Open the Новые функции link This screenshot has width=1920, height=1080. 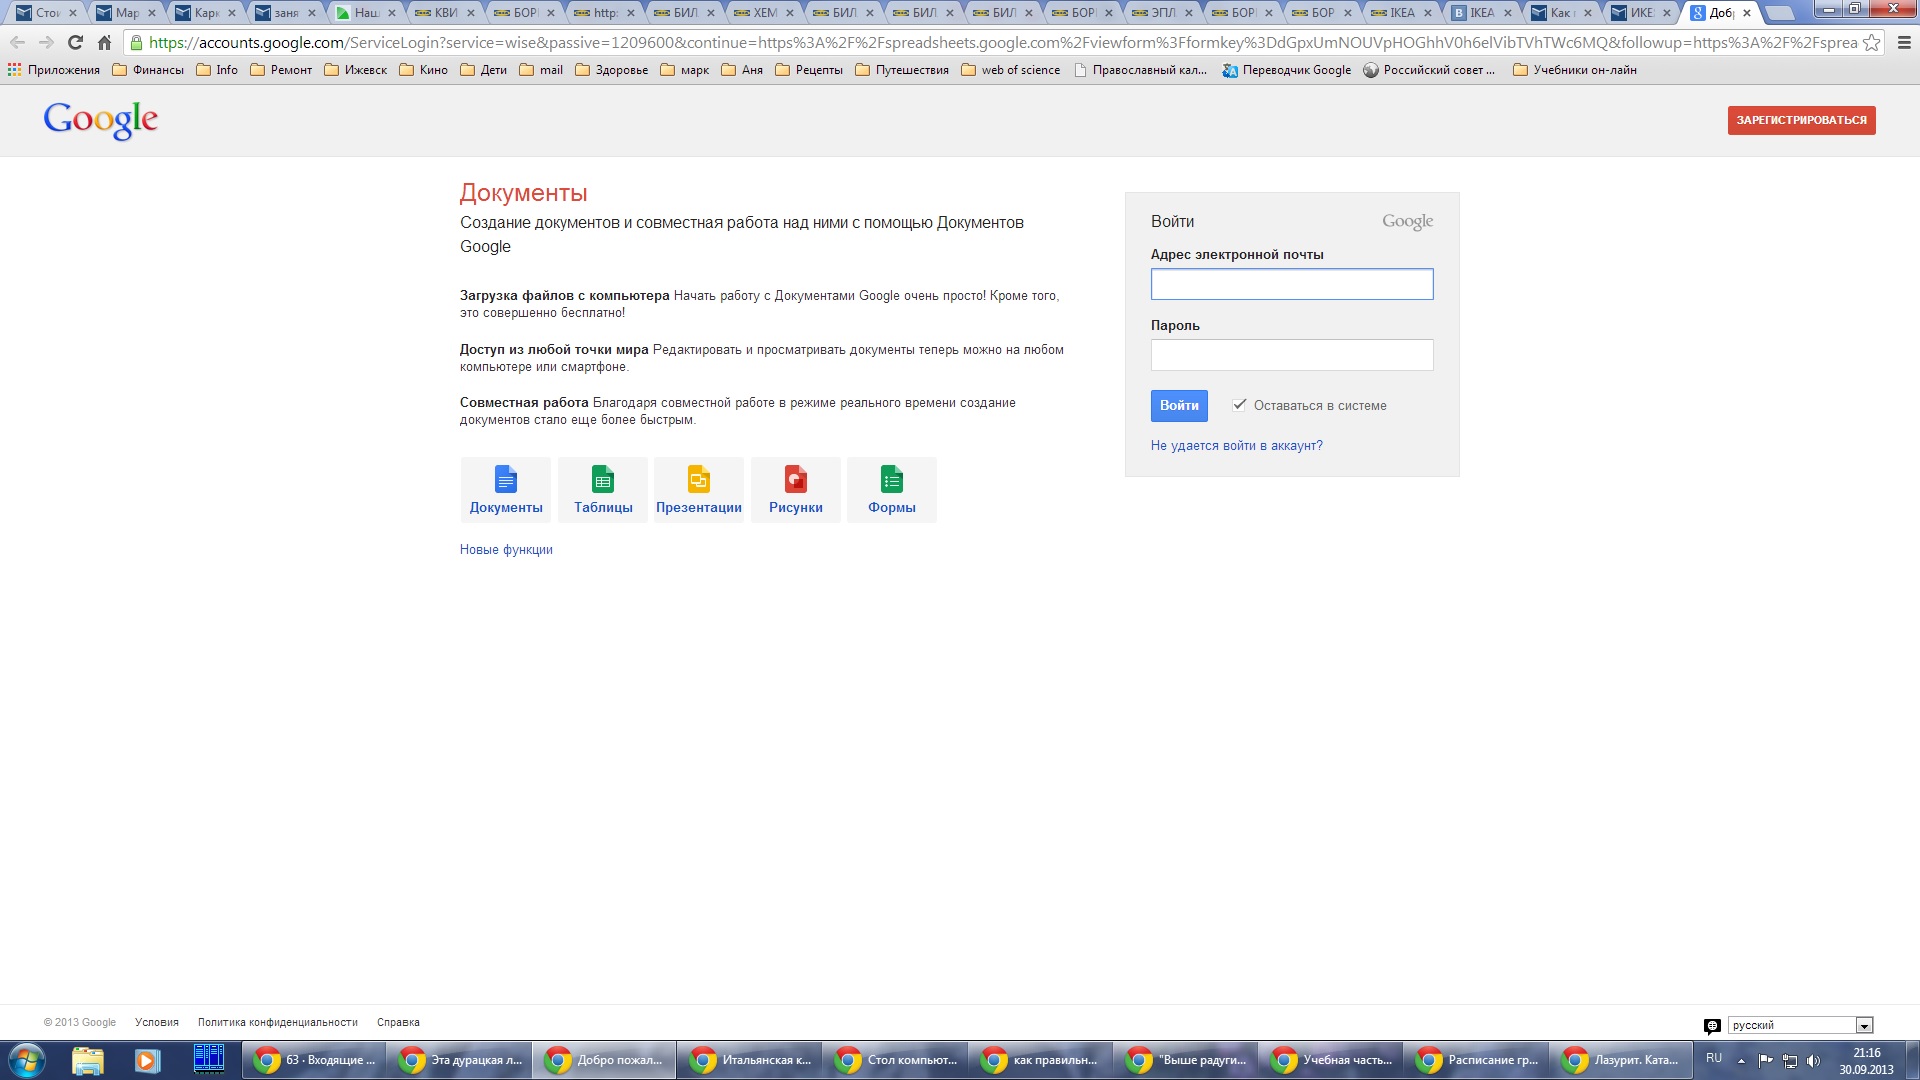click(506, 550)
